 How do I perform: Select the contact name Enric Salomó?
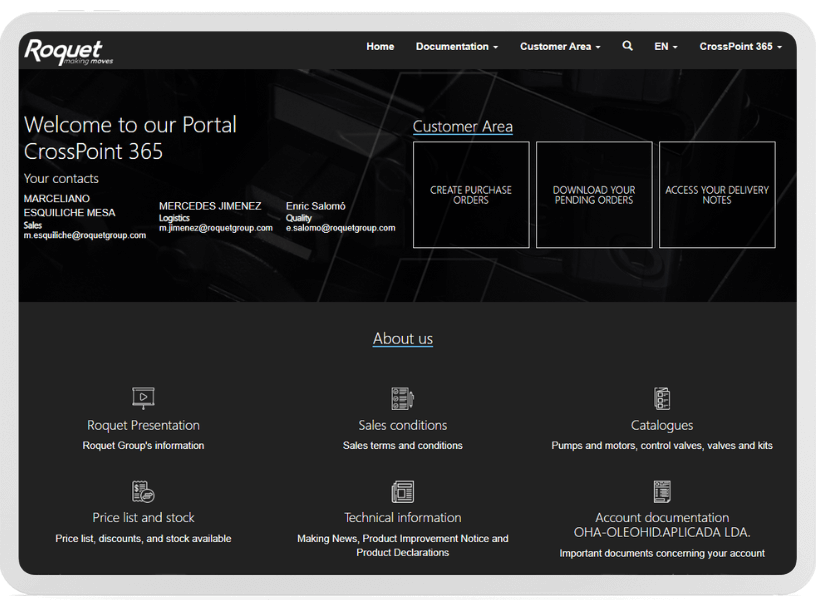point(315,206)
